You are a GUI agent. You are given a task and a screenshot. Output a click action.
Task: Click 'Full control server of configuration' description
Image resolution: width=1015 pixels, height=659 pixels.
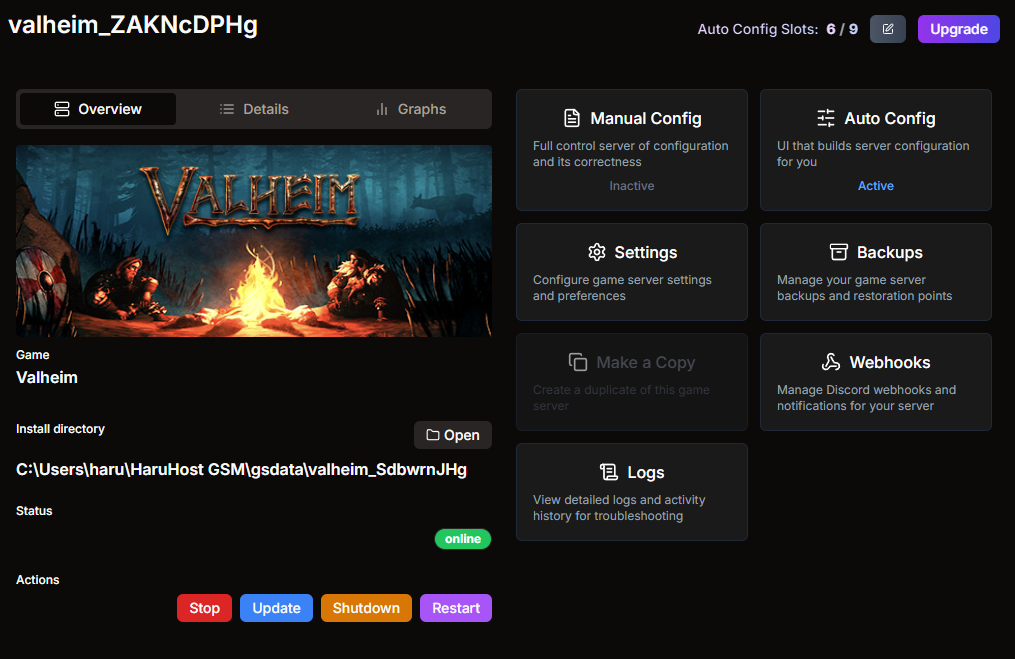point(630,154)
